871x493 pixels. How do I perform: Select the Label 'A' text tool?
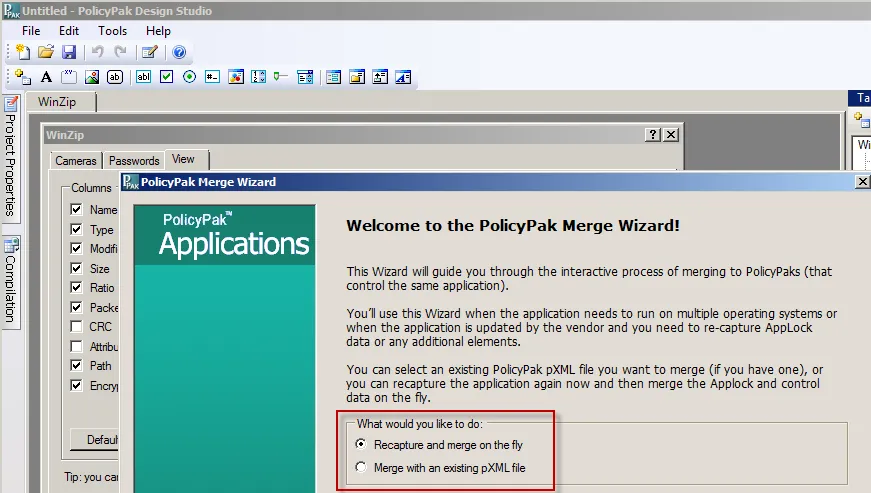(46, 77)
